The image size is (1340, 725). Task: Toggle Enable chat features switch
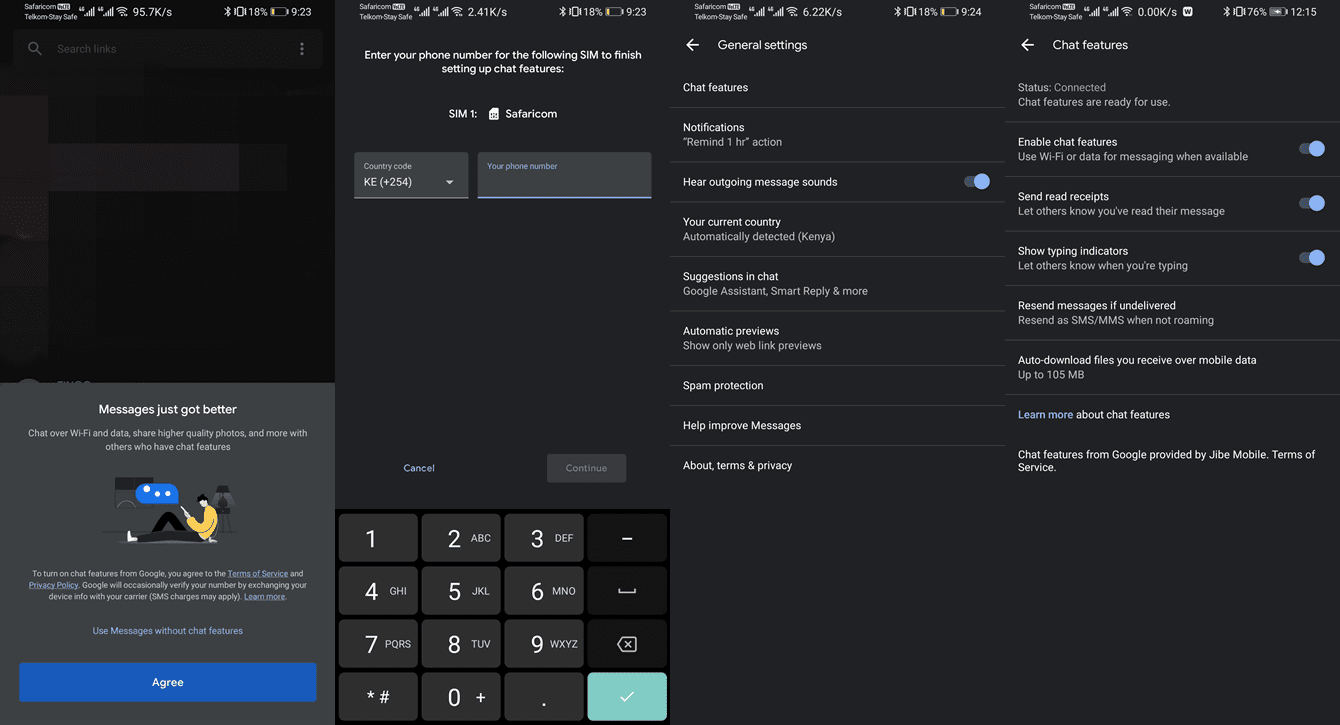(1311, 148)
